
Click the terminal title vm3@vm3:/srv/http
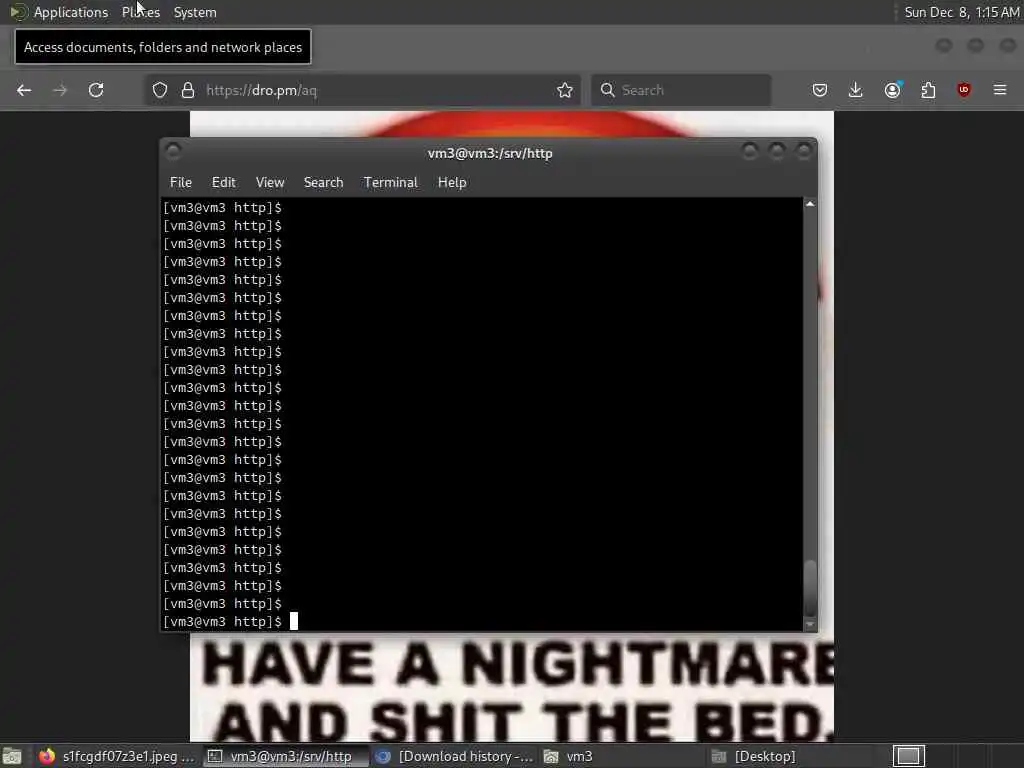click(490, 153)
